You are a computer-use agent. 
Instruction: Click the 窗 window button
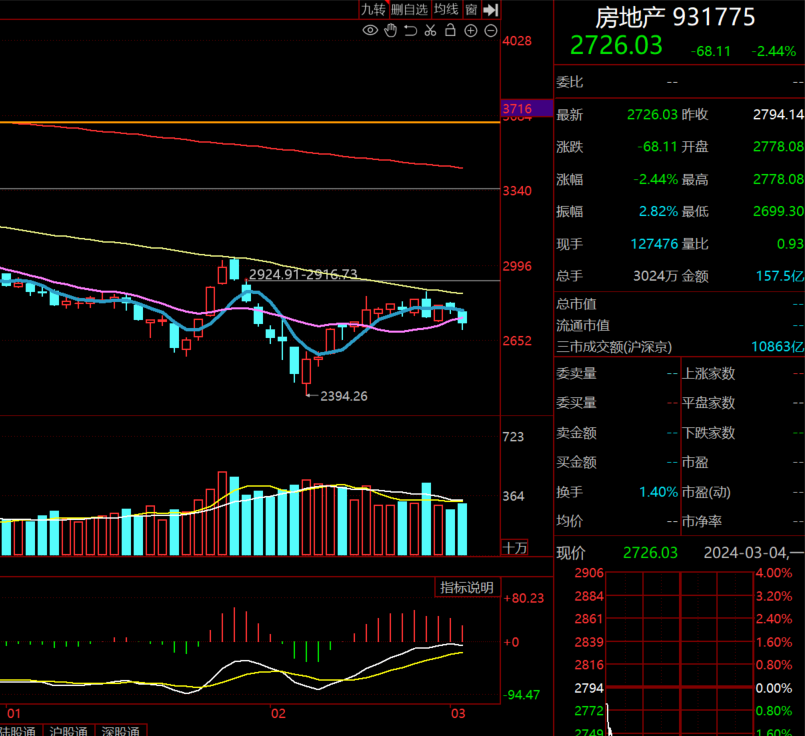tap(471, 9)
